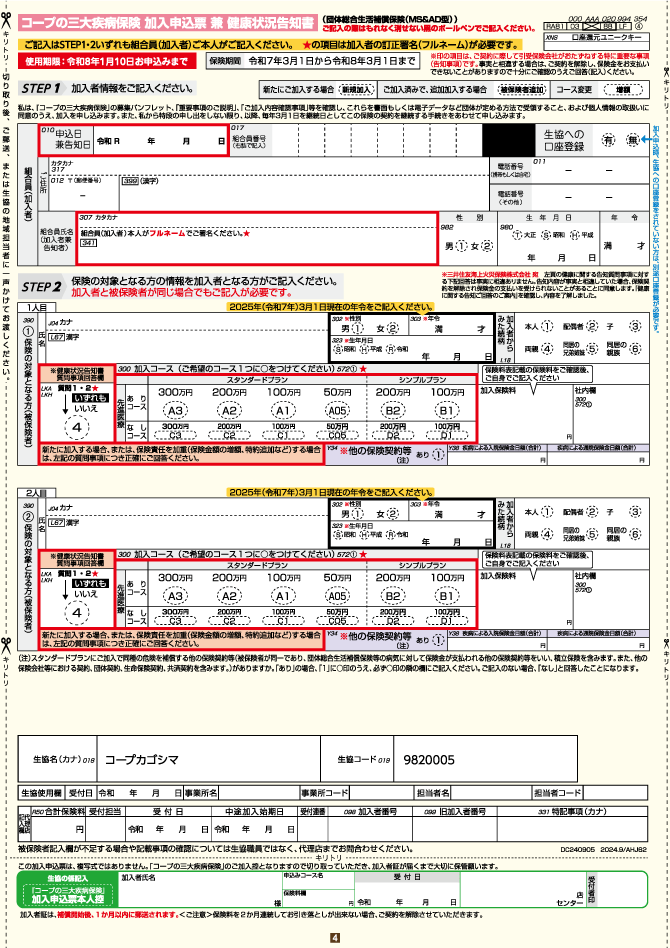The image size is (670, 948).
Task: Click the 組合員氏名 full-name signature box
Action: coord(257,238)
